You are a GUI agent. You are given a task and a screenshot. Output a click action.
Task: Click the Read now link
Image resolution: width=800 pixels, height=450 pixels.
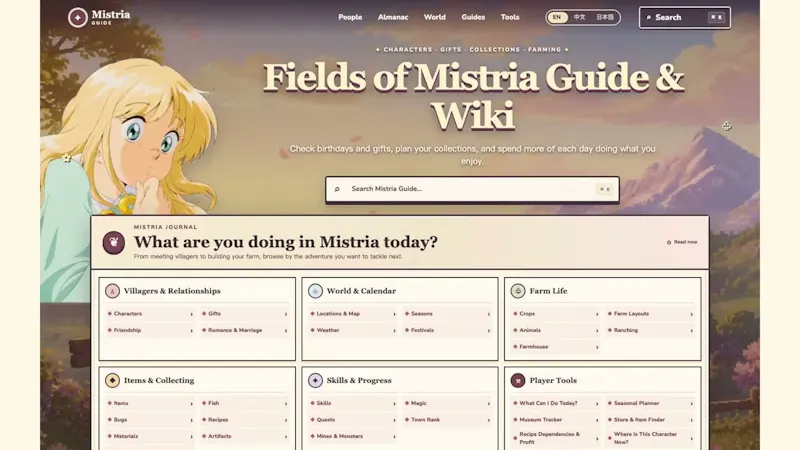tap(682, 242)
